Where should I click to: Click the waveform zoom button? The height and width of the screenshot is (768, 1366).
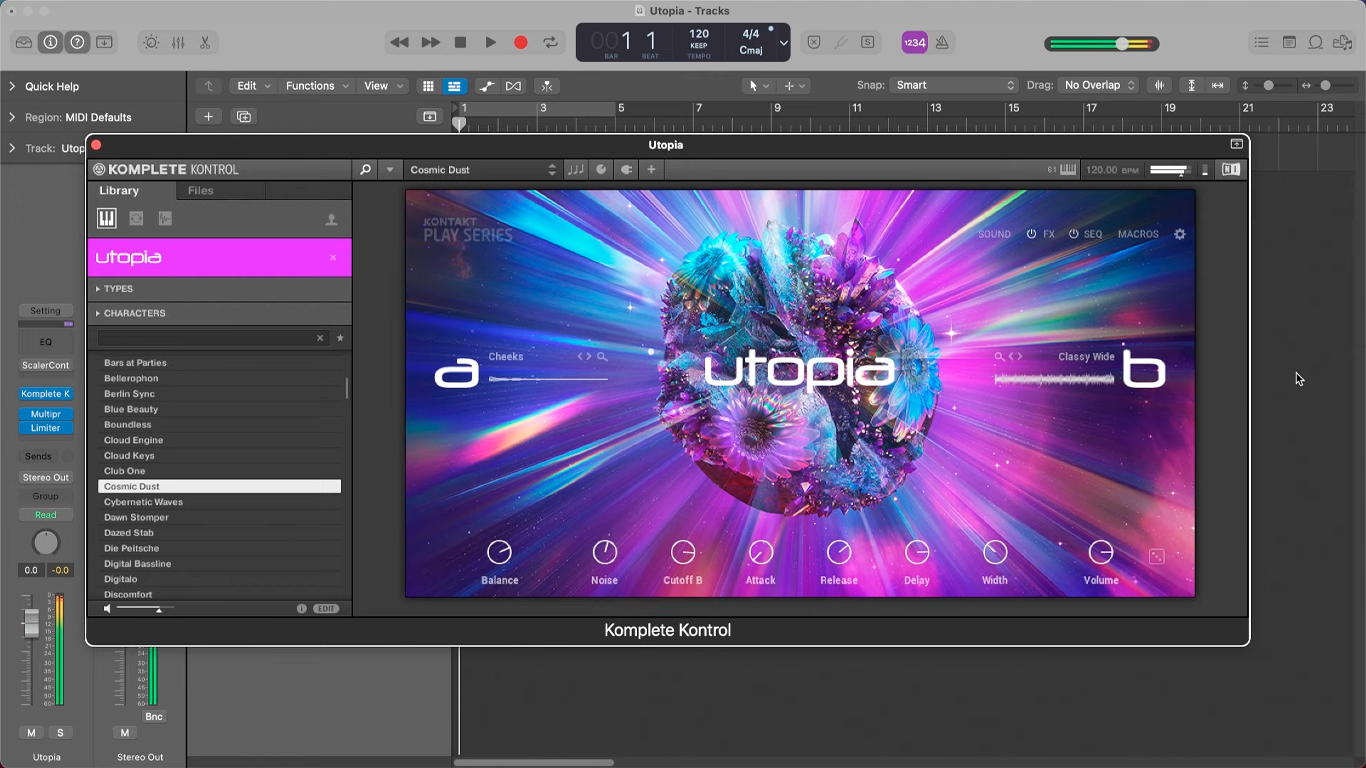[1160, 86]
